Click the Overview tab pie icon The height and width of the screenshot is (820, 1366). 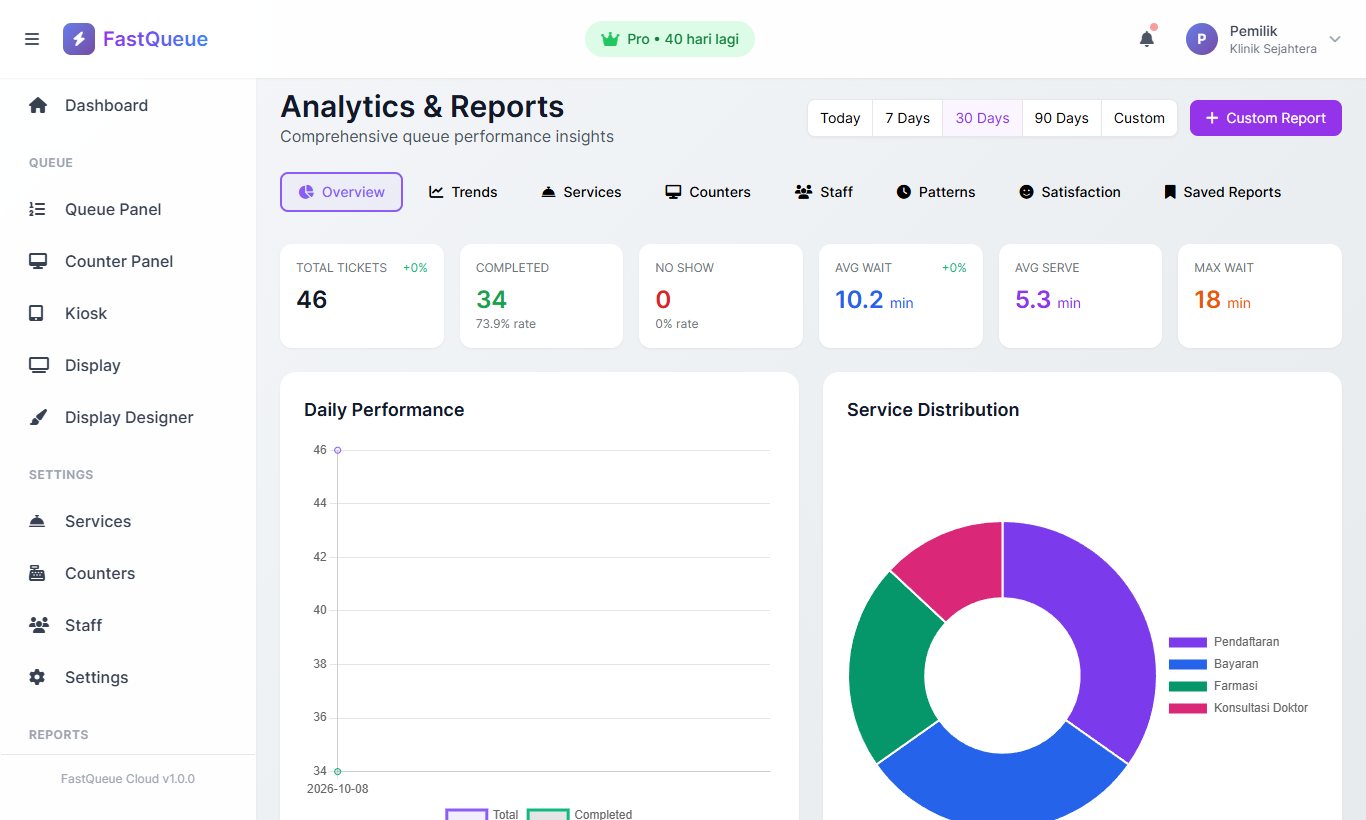click(307, 192)
